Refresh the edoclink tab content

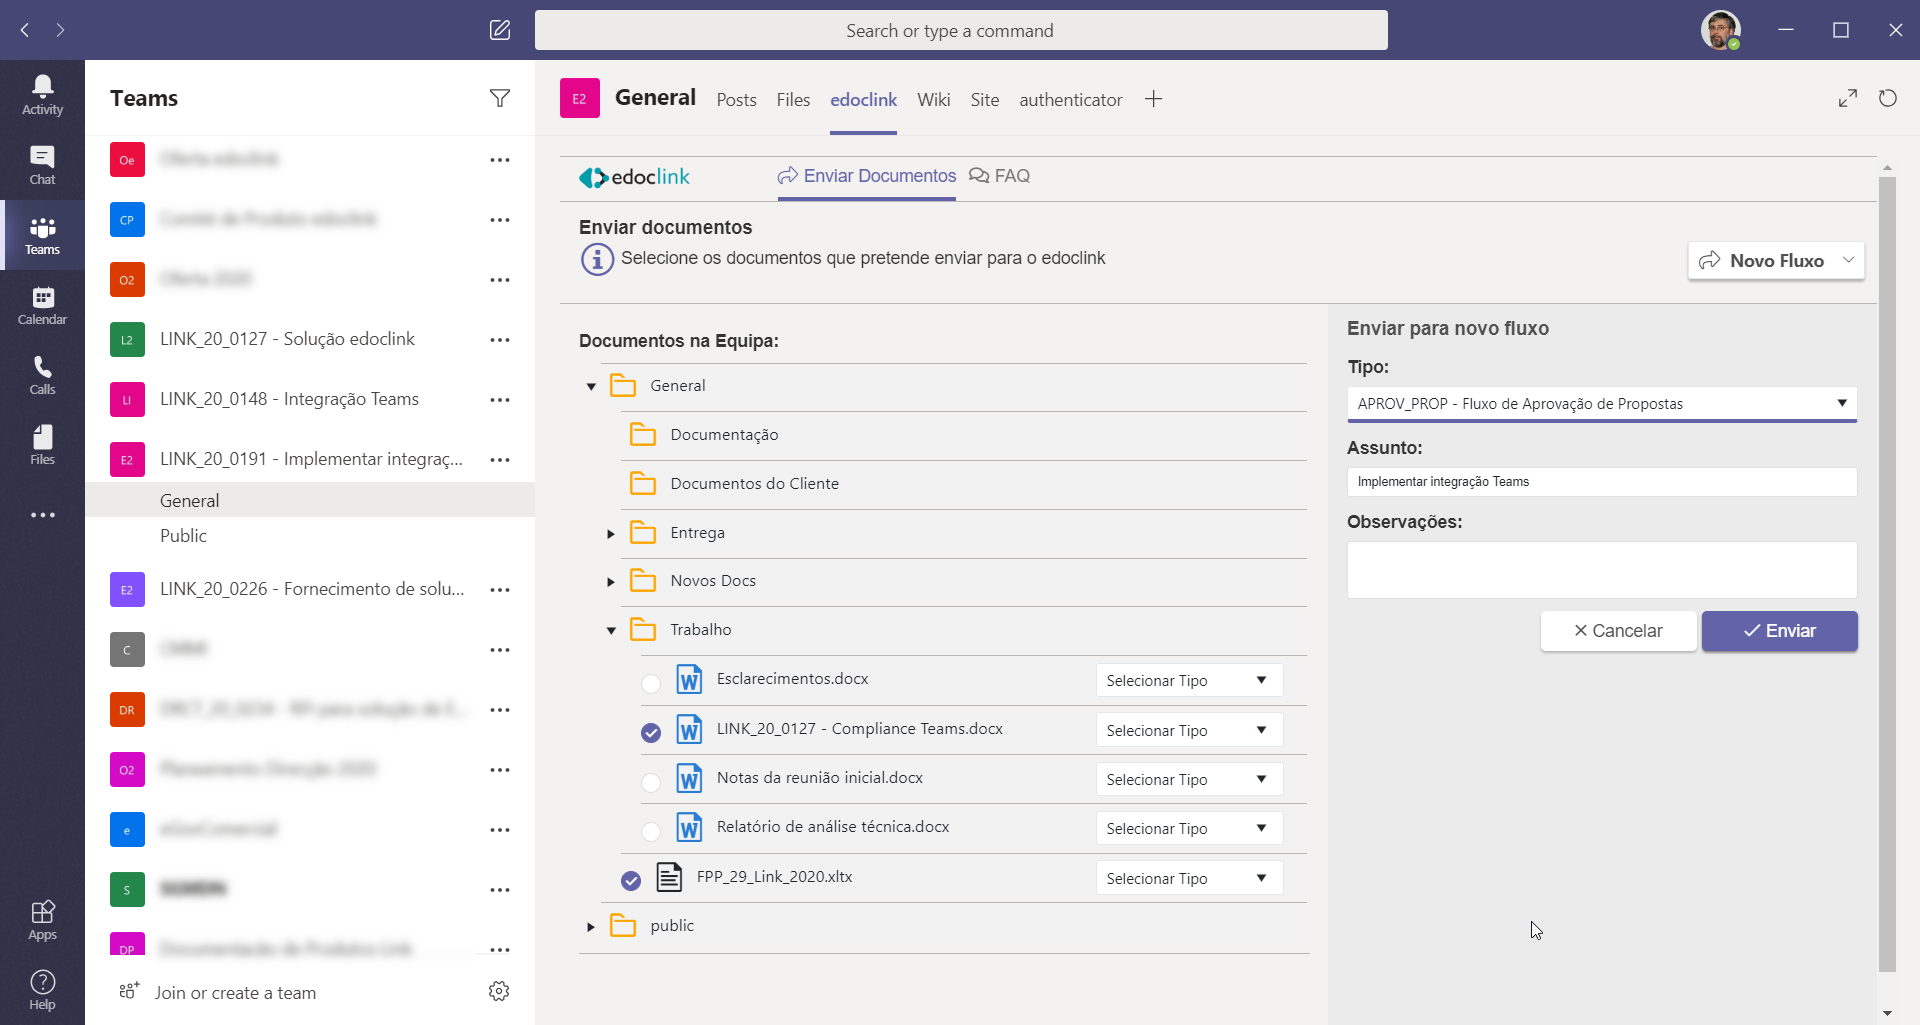(x=1888, y=98)
